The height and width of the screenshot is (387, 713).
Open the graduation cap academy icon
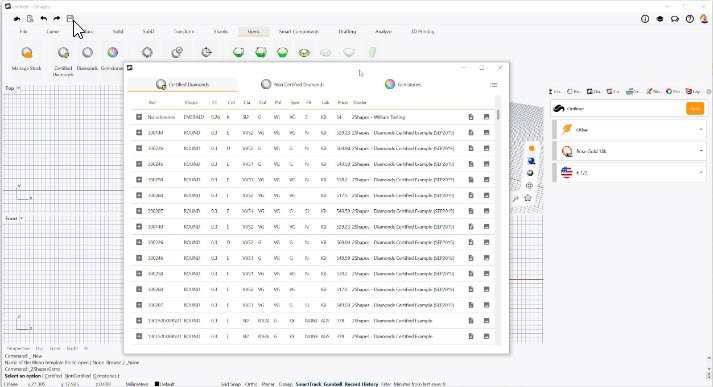pos(660,19)
